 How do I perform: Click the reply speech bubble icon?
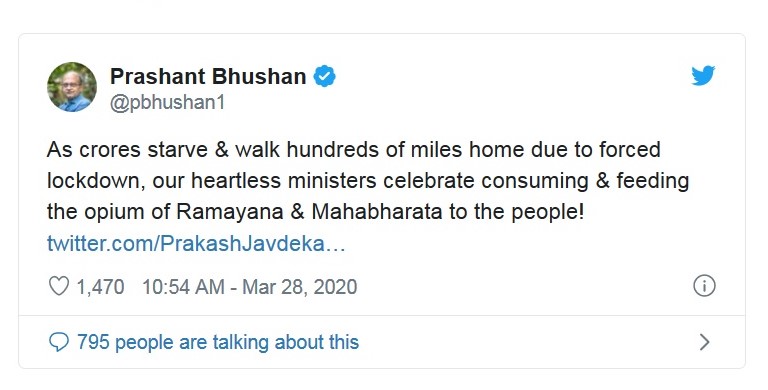coord(59,342)
